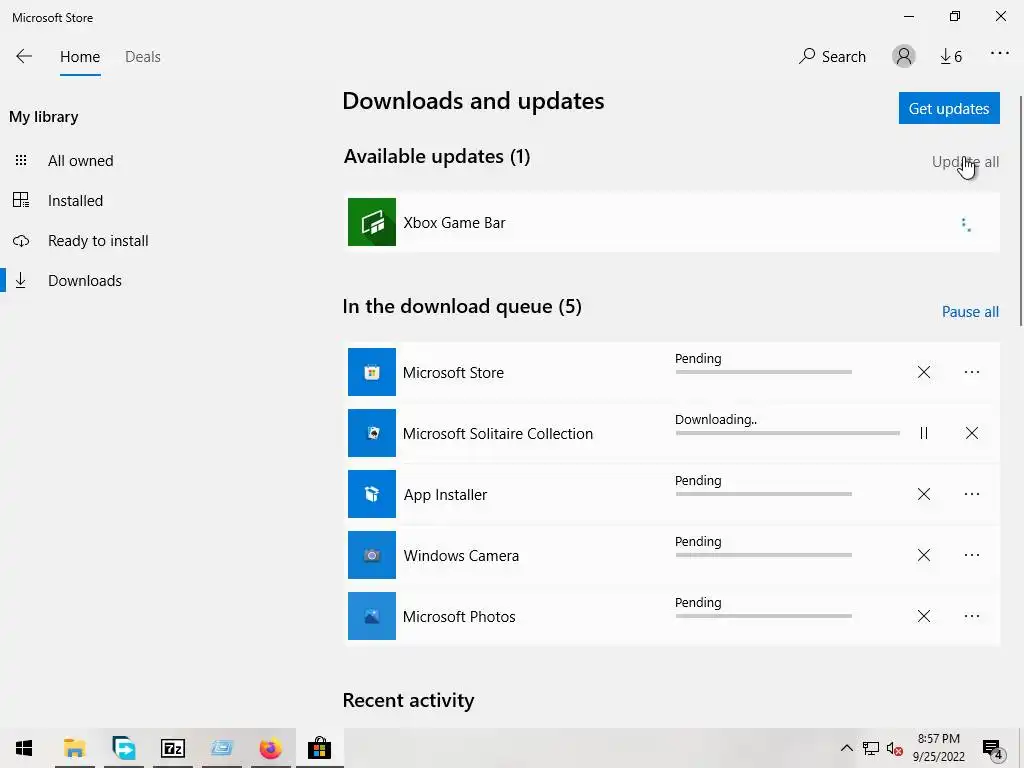Click the Microsoft Store taskbar icon

pyautogui.click(x=319, y=748)
